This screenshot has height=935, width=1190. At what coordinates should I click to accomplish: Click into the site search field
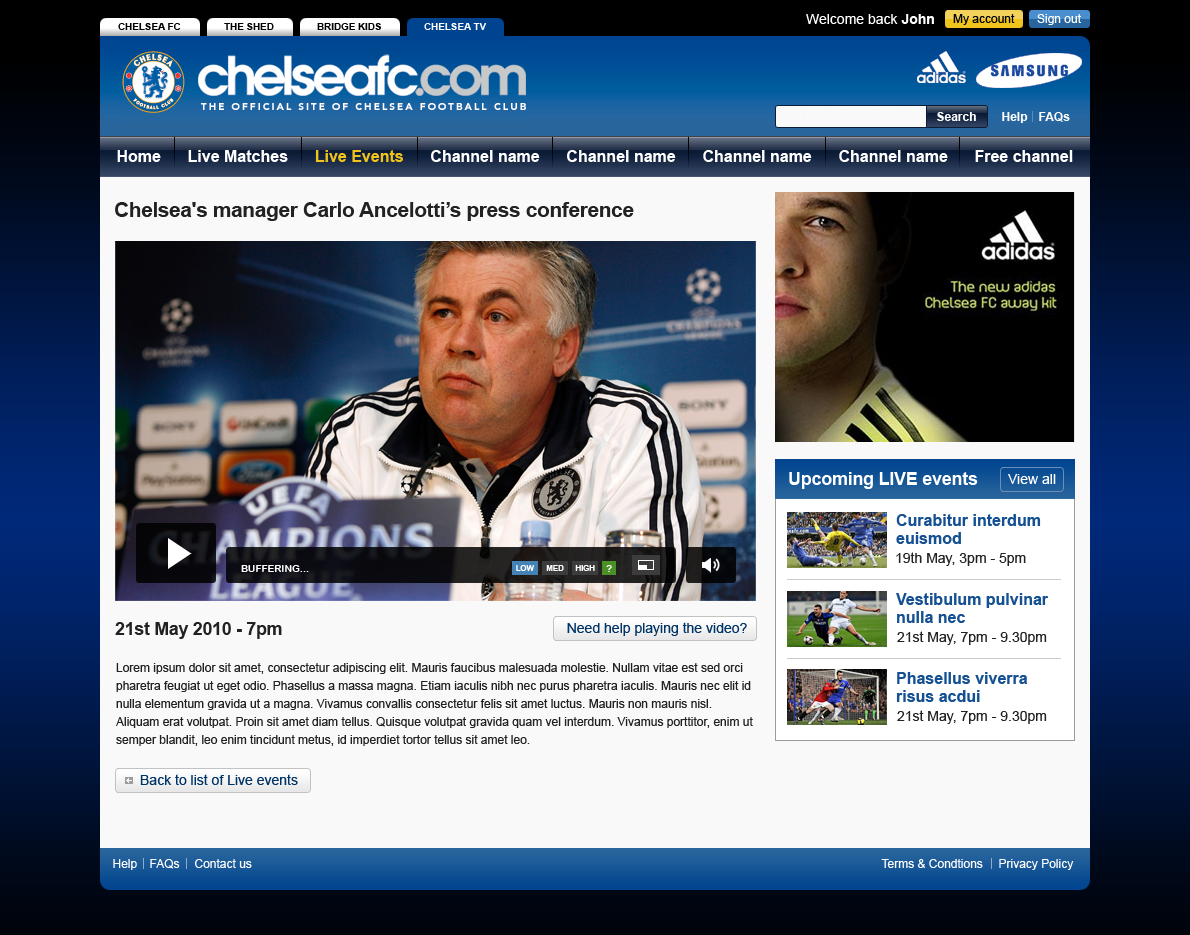[x=851, y=117]
